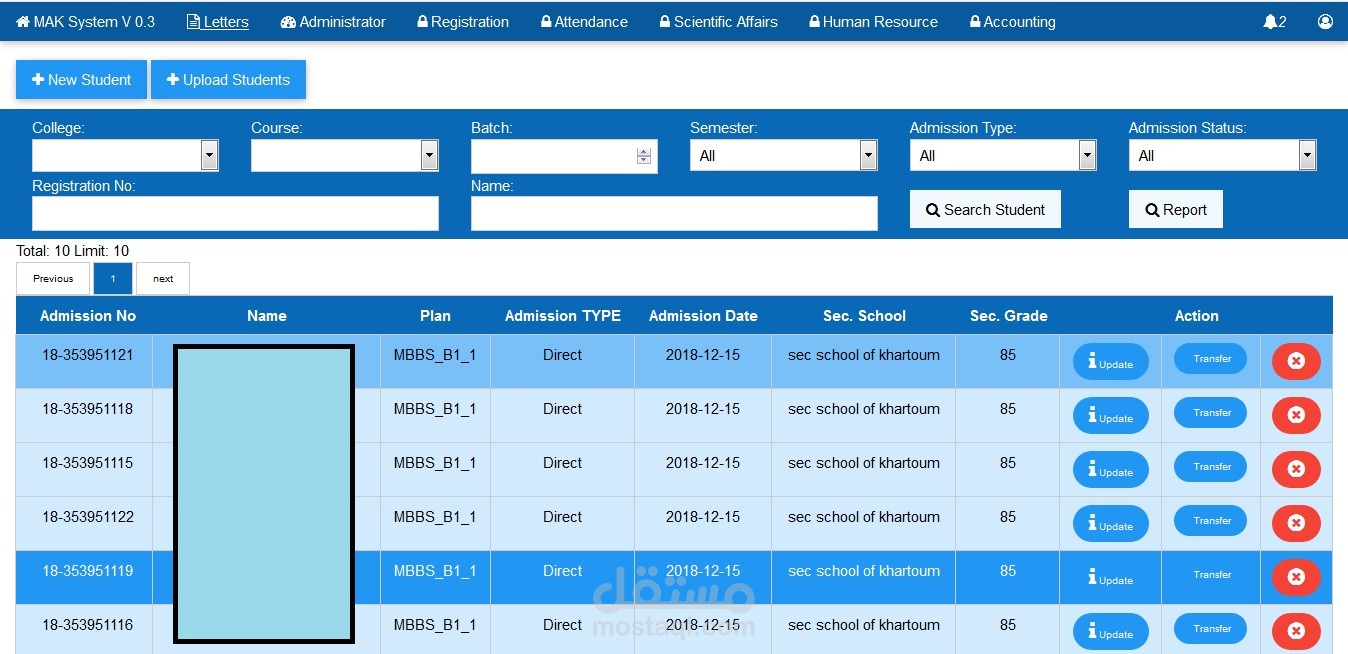1348x654 pixels.
Task: Click 2018-12-15 date in row 18-353951118
Action: click(x=703, y=409)
